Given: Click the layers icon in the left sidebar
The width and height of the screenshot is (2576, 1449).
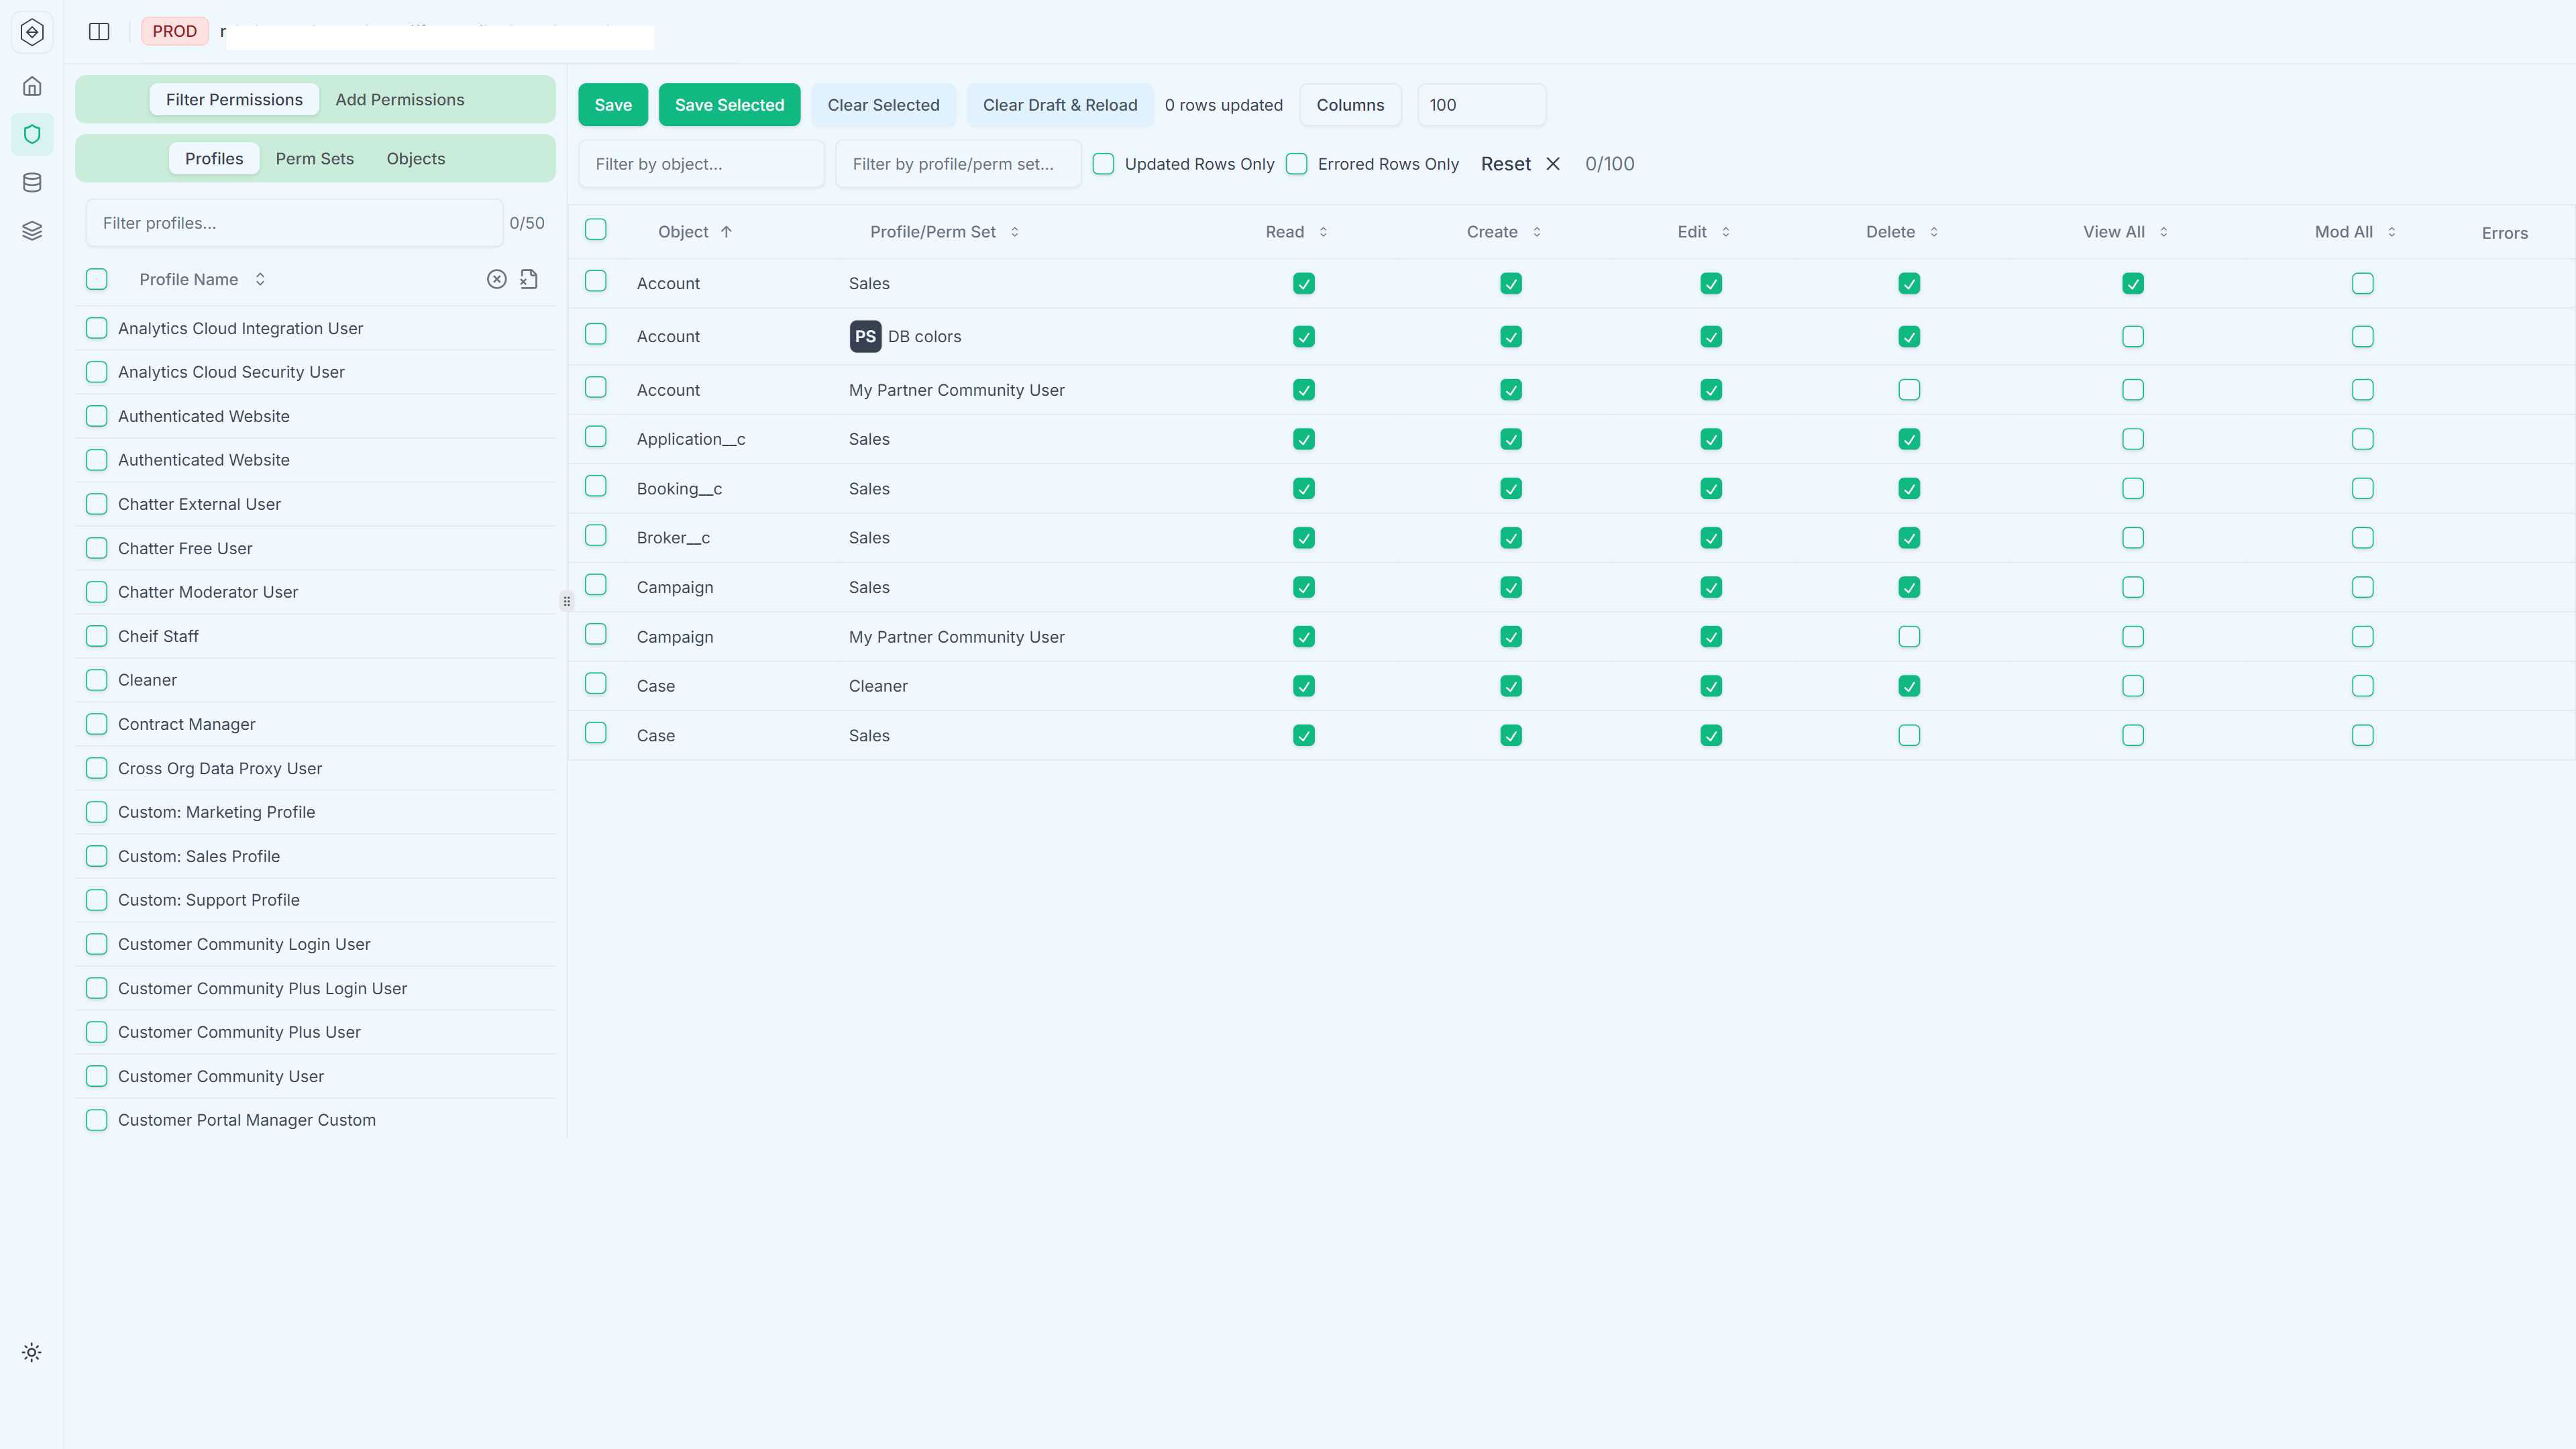Looking at the screenshot, I should point(32,230).
